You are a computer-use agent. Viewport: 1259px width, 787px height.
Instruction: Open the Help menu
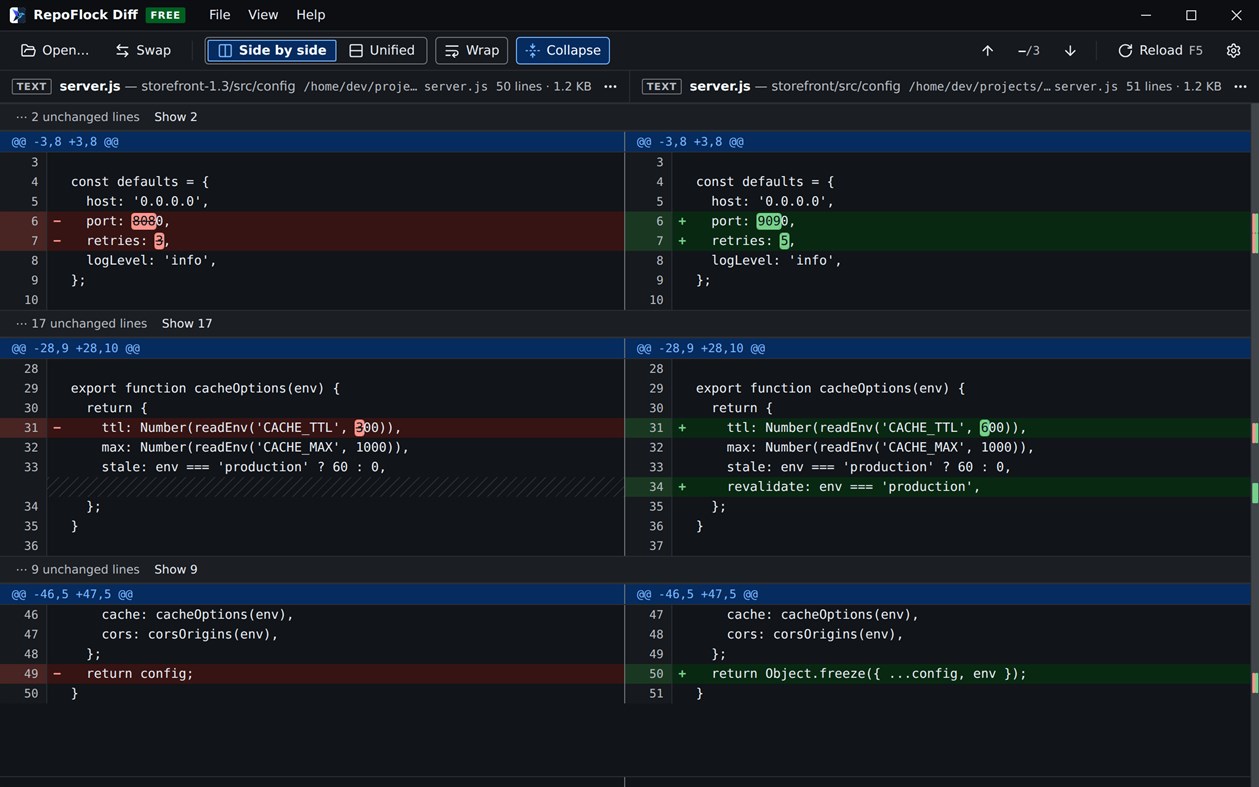pyautogui.click(x=311, y=15)
